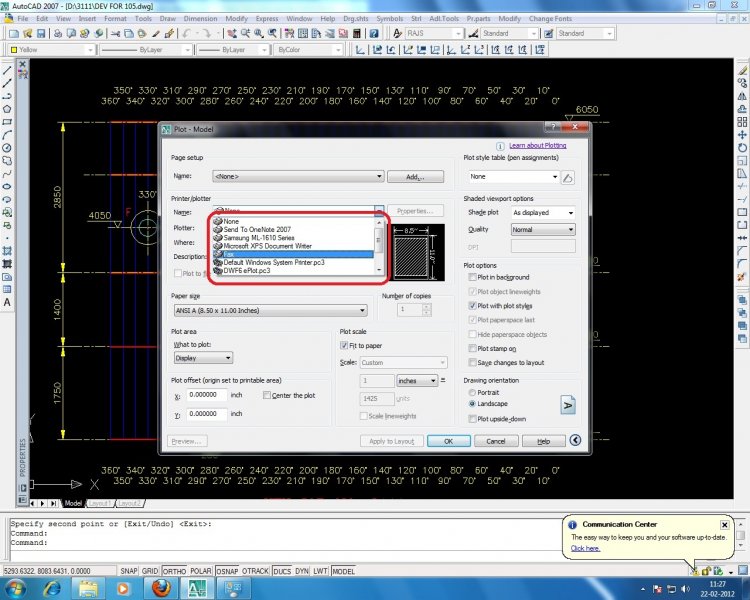Enable Plot stamp on checkbox
750x600 pixels.
(x=472, y=348)
